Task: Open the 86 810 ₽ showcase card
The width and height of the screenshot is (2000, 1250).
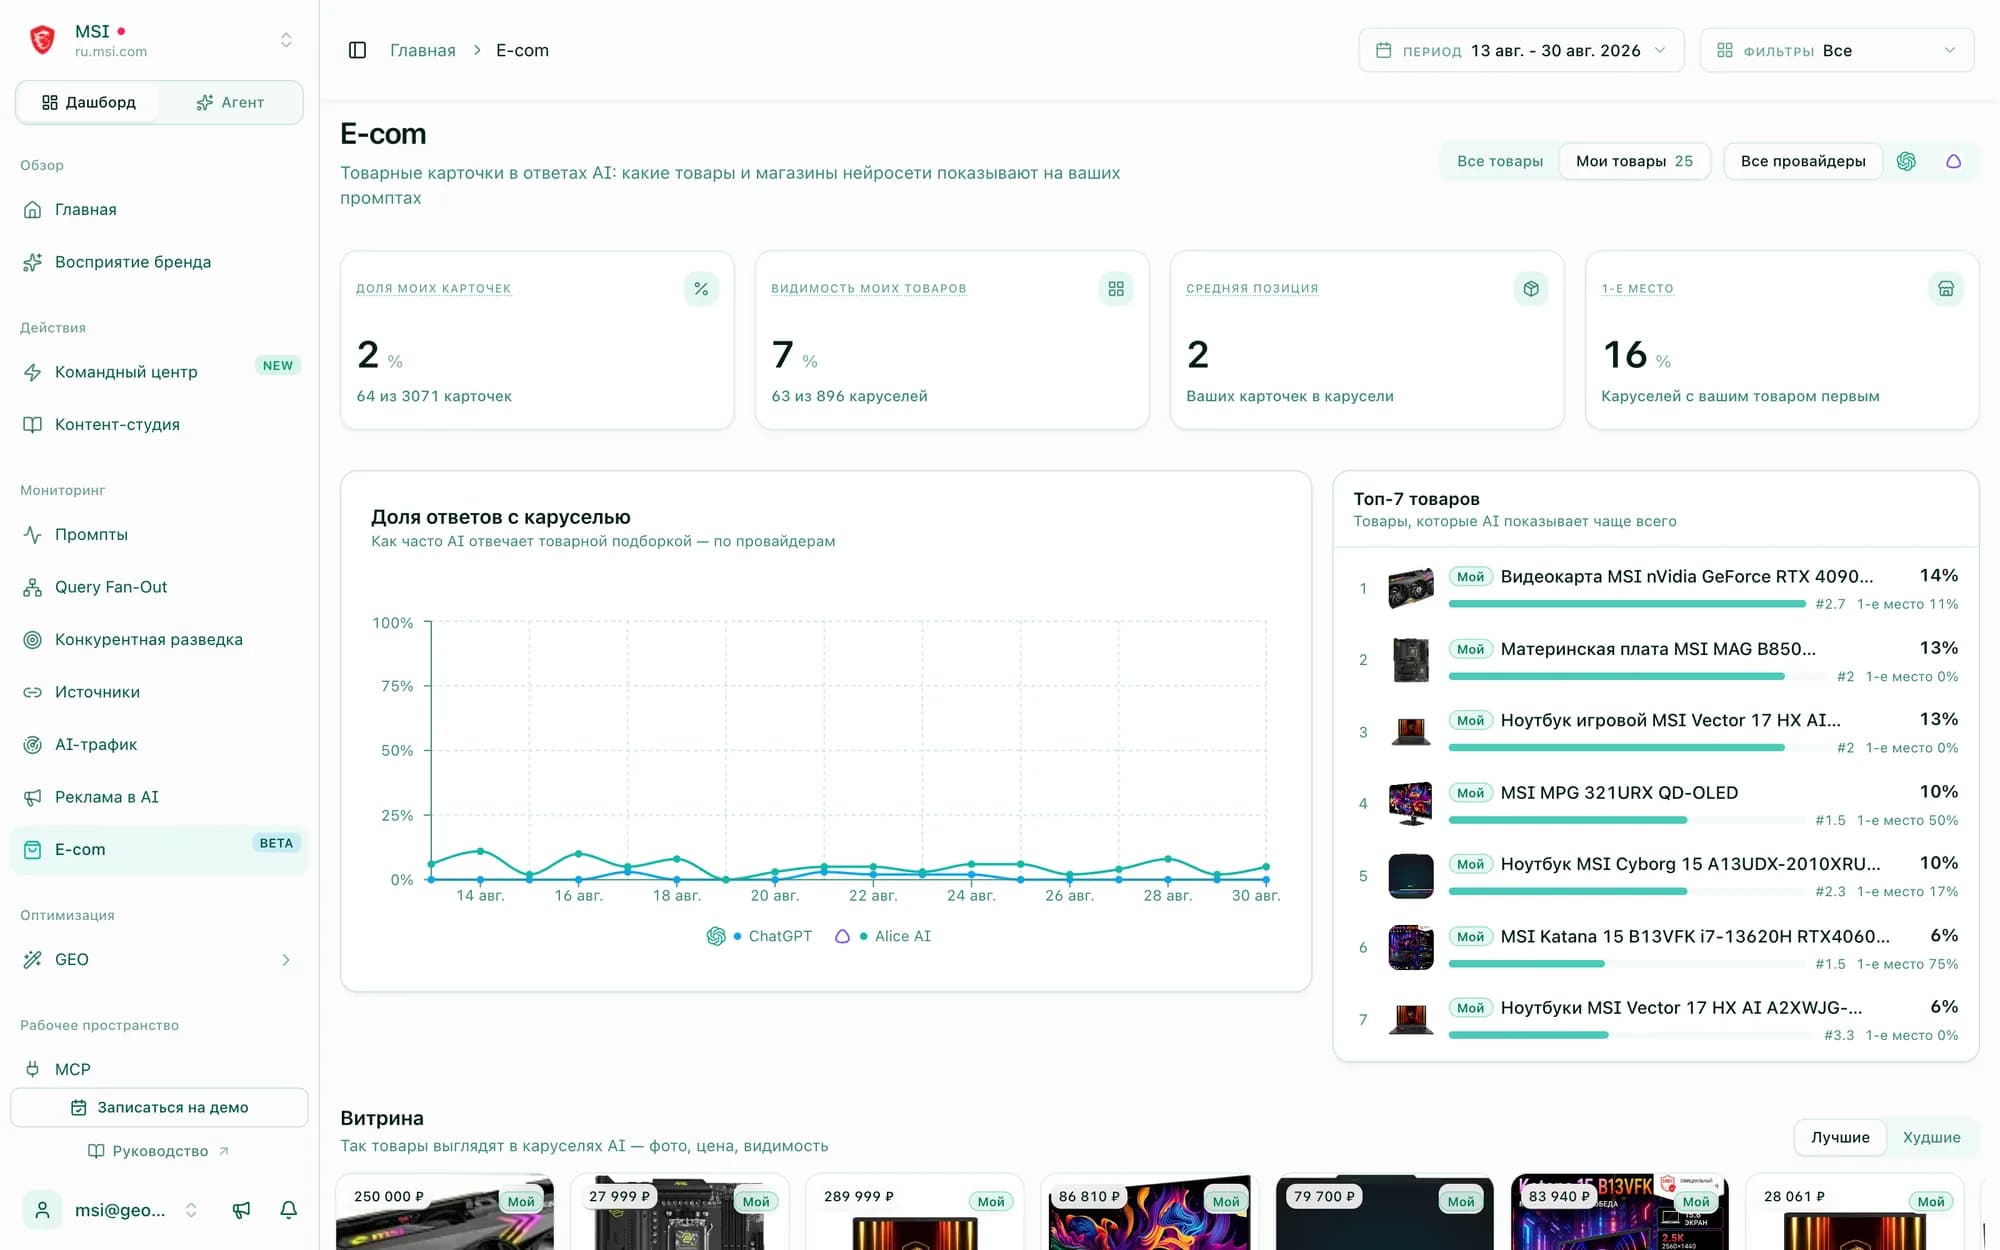Action: tap(1150, 1212)
